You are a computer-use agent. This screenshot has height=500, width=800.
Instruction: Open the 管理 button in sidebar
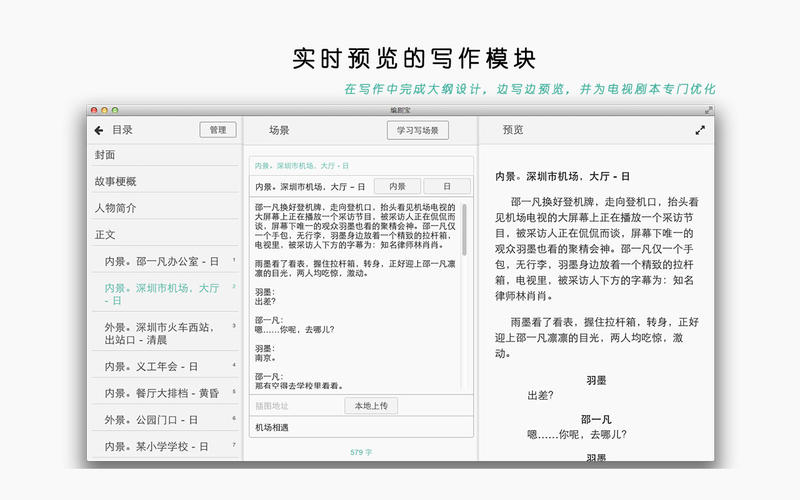point(218,130)
